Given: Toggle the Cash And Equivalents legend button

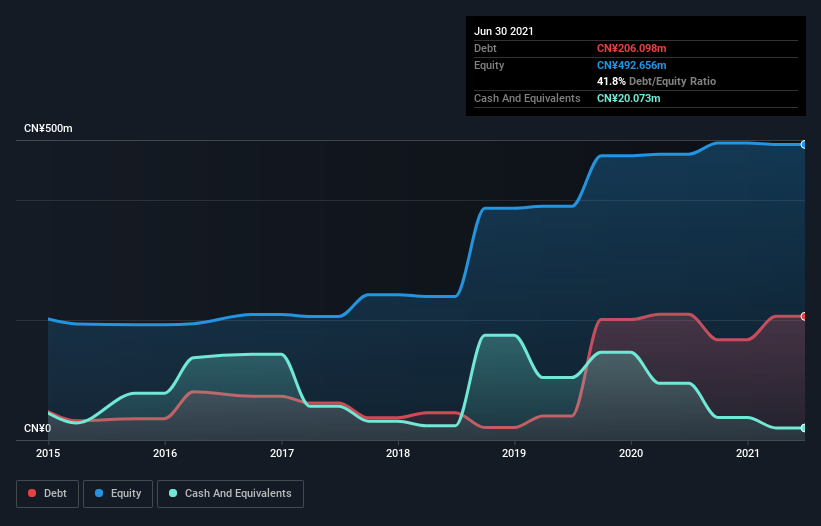Looking at the screenshot, I should tap(230, 494).
